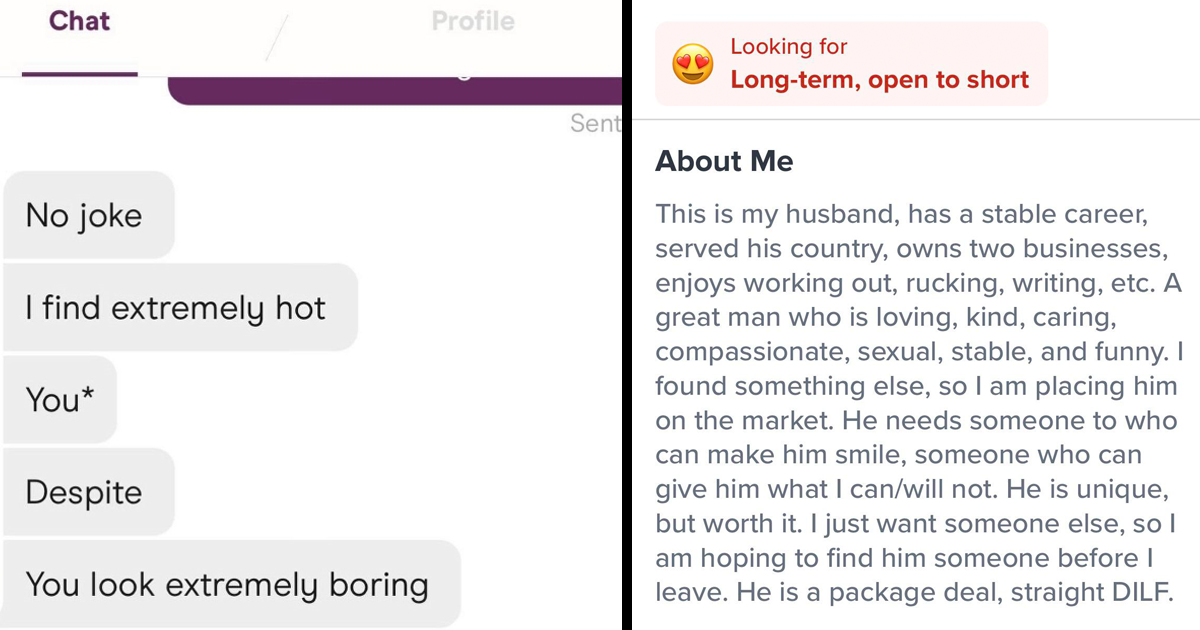The image size is (1200, 630).
Task: Click the 'Long-term, open to short' label
Action: [882, 79]
